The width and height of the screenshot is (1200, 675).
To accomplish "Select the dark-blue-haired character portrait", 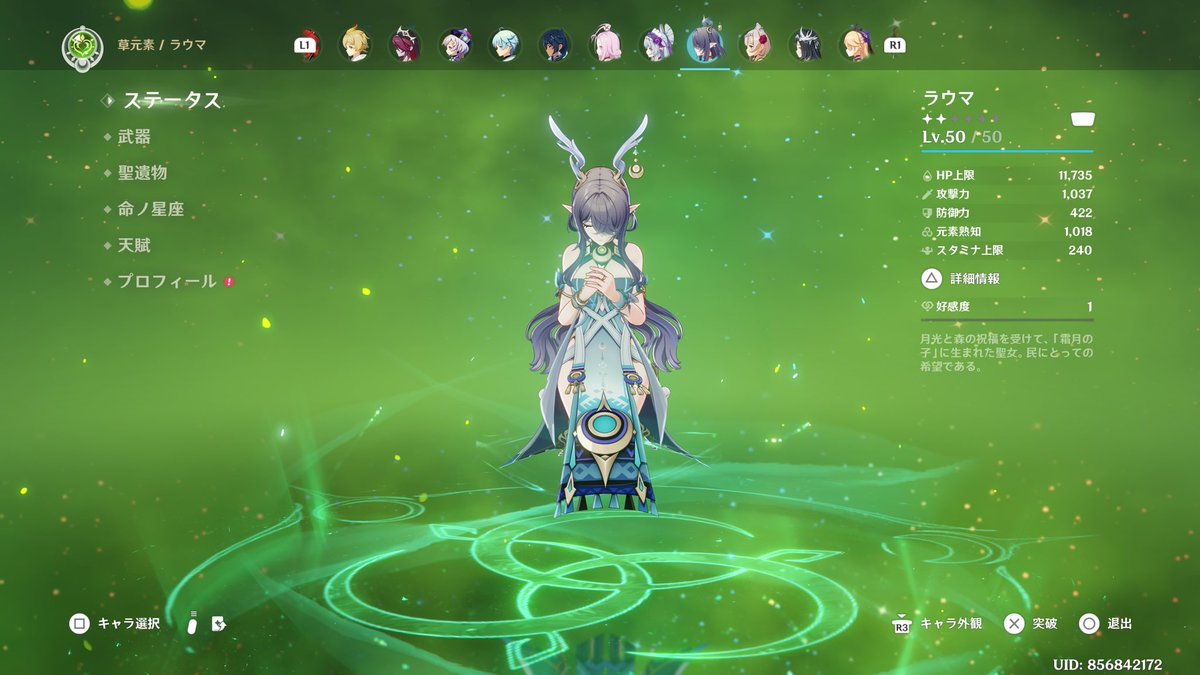I will [x=555, y=45].
